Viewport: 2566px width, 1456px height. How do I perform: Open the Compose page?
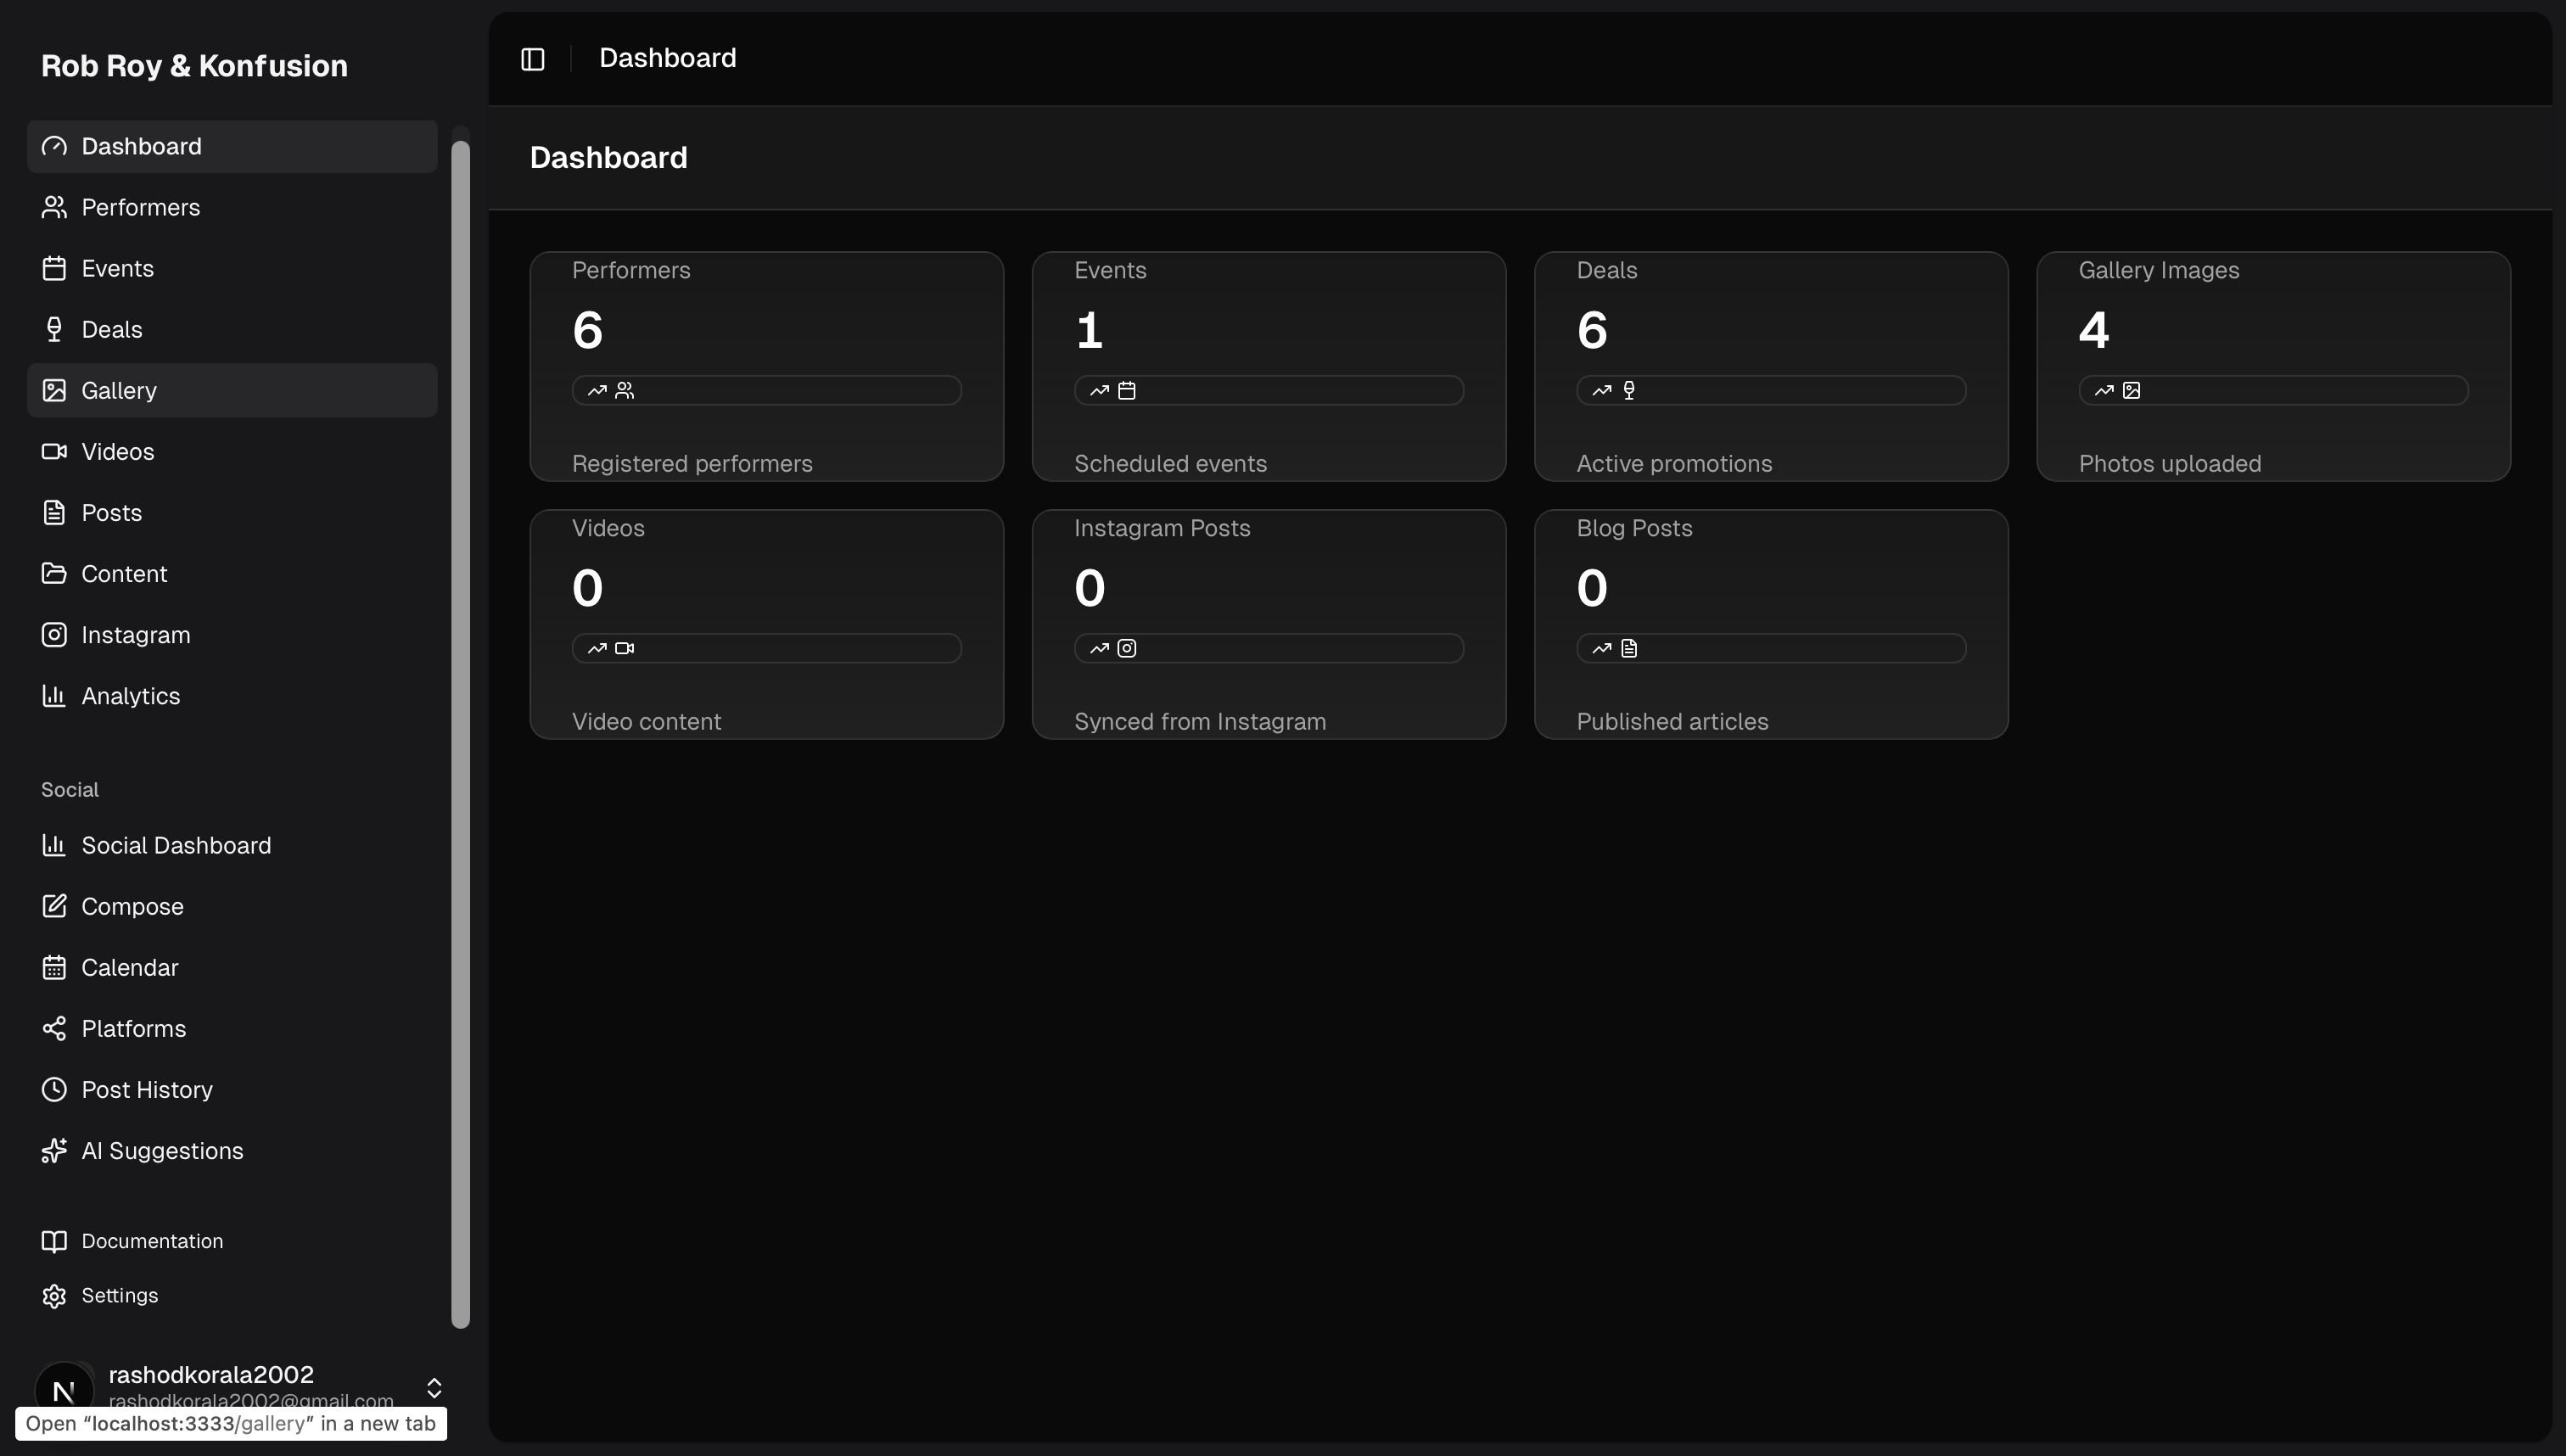click(x=132, y=907)
